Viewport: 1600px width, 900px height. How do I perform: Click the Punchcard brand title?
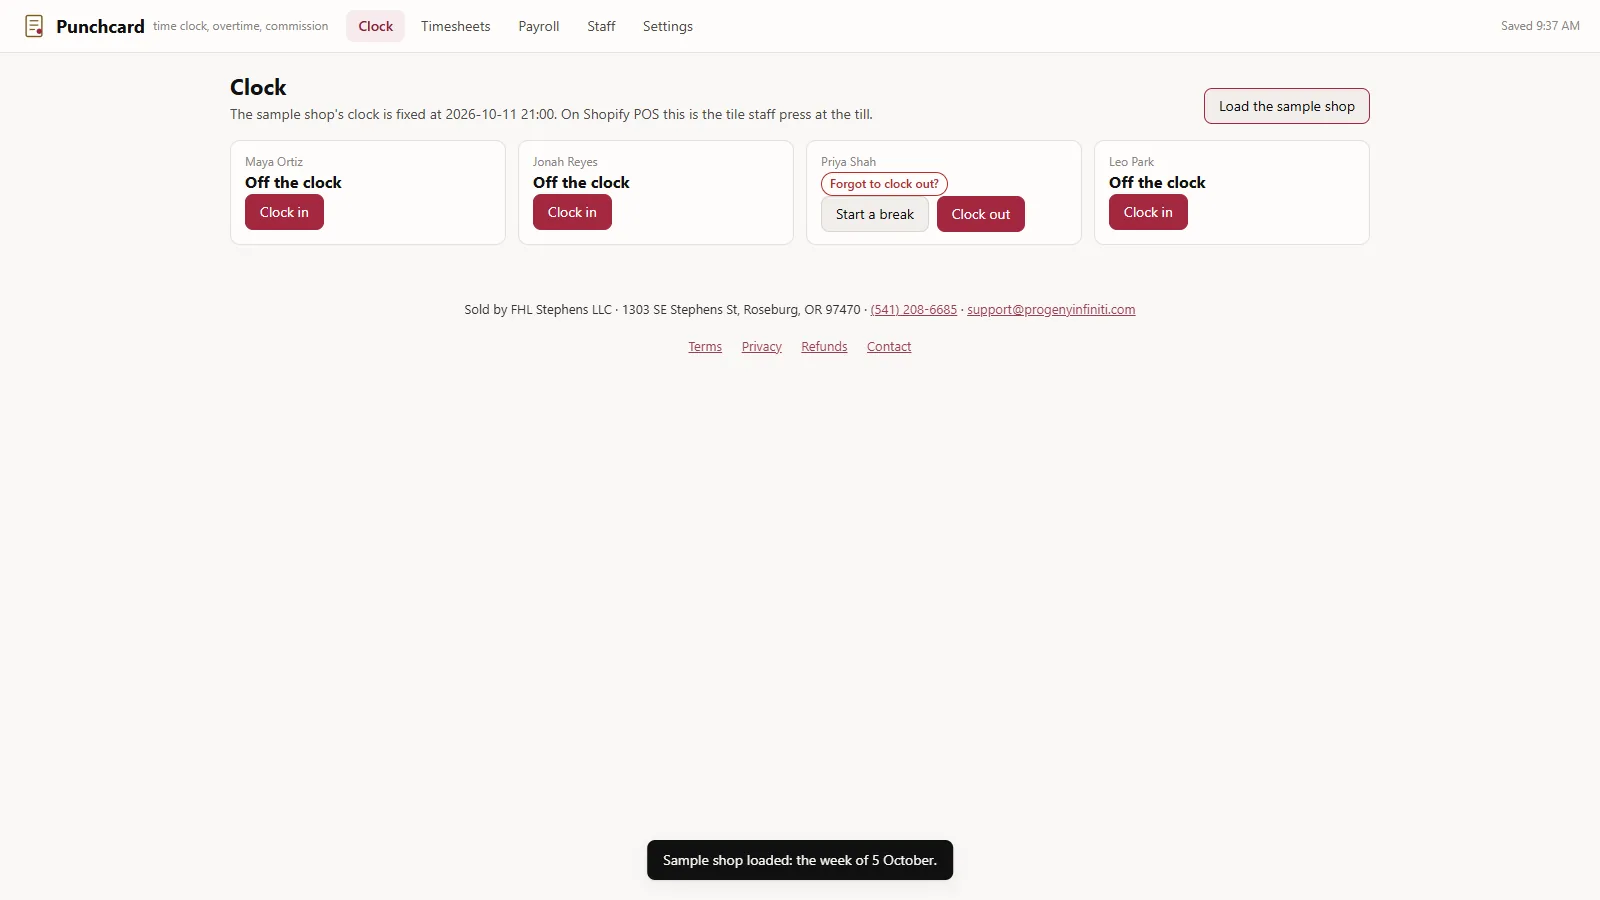click(100, 26)
